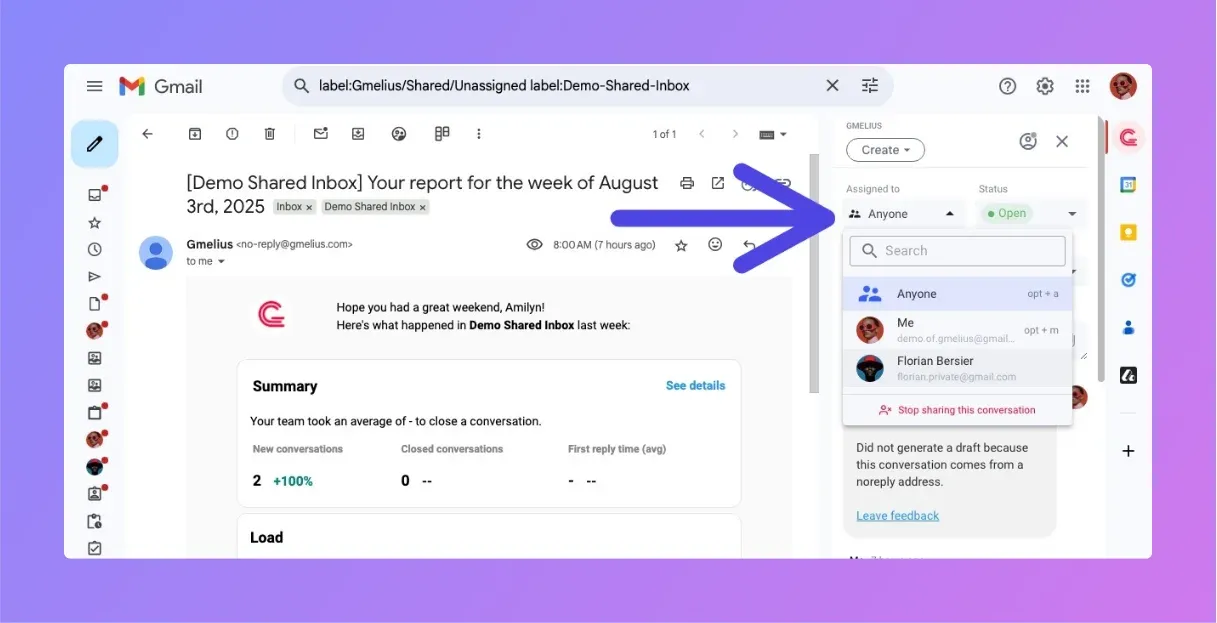The image size is (1217, 623).
Task: Click the 'Load' section heading
Action: pyautogui.click(x=267, y=537)
